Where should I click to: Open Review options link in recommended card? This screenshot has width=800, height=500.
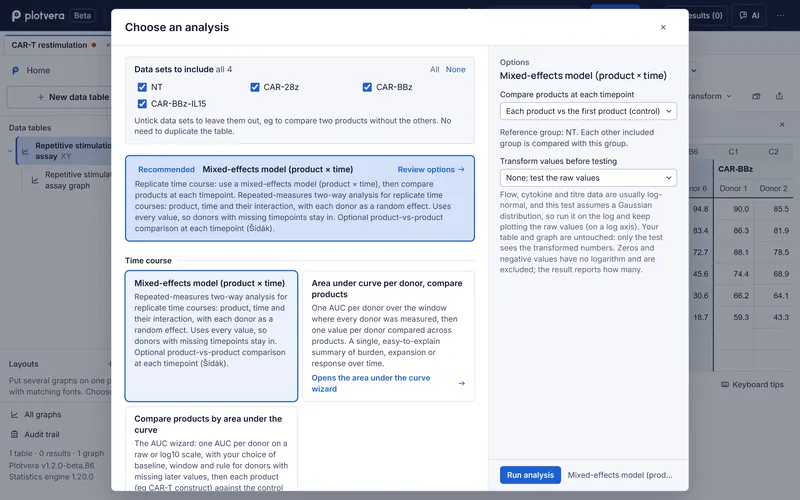431,169
